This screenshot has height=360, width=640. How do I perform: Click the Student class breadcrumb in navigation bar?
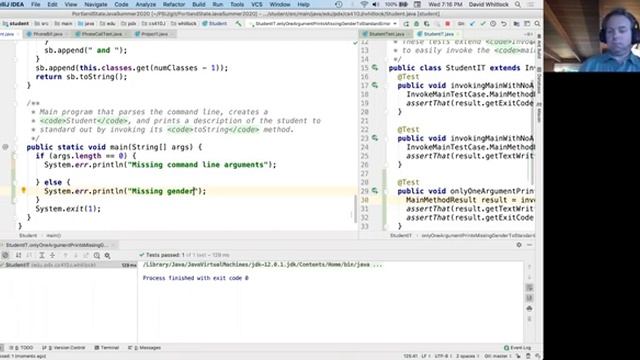pos(215,24)
